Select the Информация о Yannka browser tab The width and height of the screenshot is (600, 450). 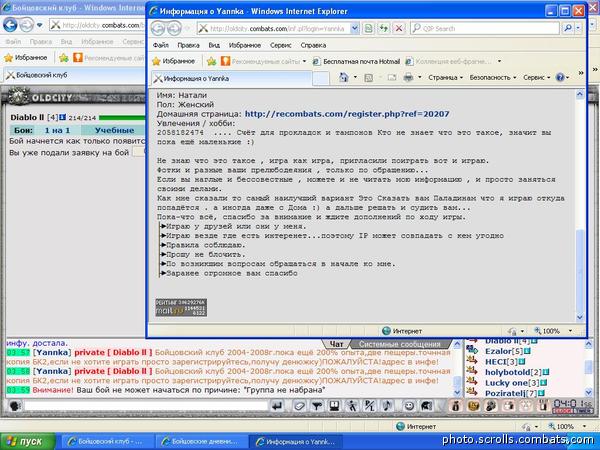232,78
